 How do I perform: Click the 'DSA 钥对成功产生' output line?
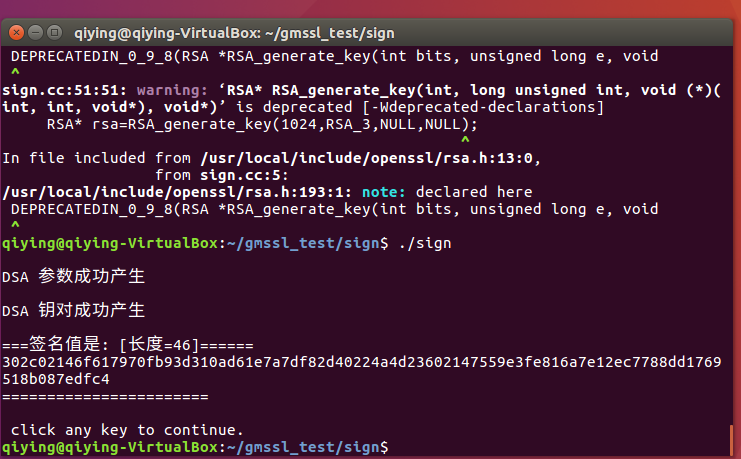click(x=74, y=310)
